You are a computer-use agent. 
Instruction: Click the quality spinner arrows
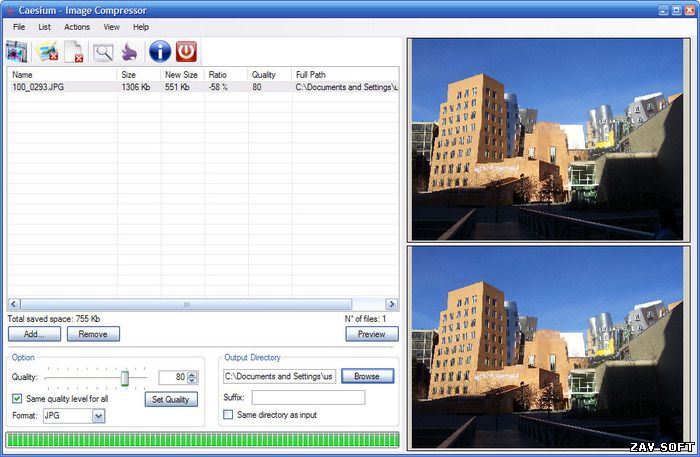[x=192, y=378]
